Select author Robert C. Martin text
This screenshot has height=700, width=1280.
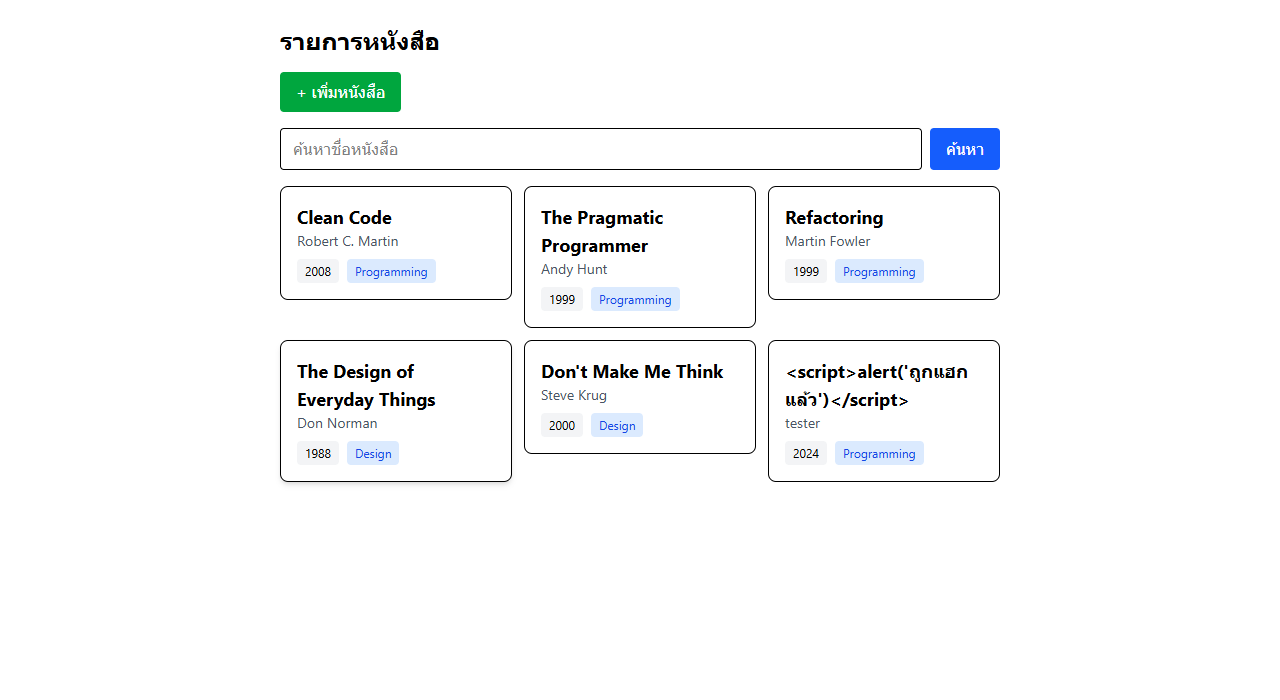(x=348, y=241)
